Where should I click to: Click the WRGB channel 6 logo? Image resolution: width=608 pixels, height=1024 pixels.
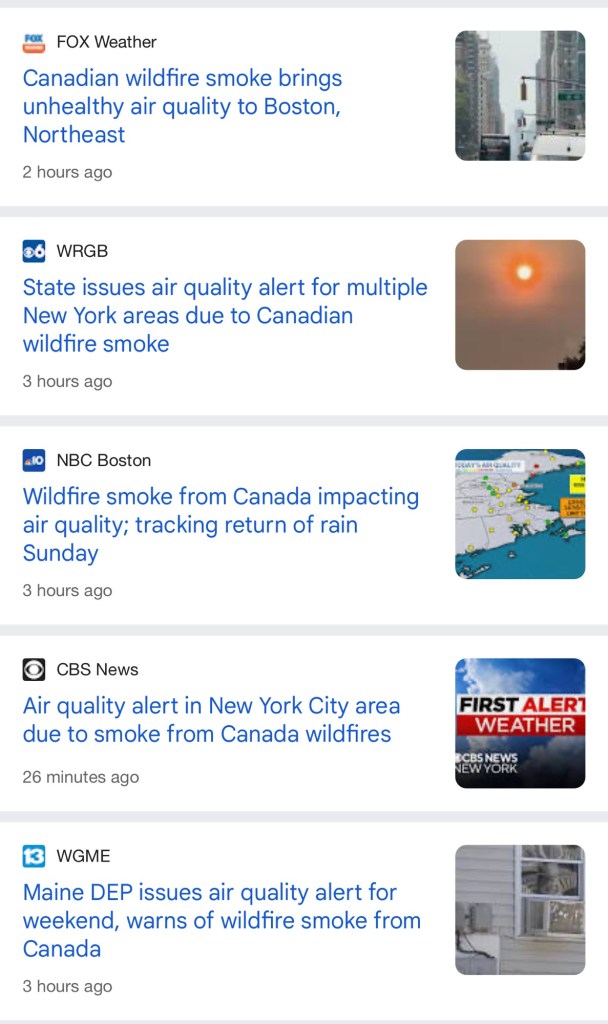coord(34,251)
